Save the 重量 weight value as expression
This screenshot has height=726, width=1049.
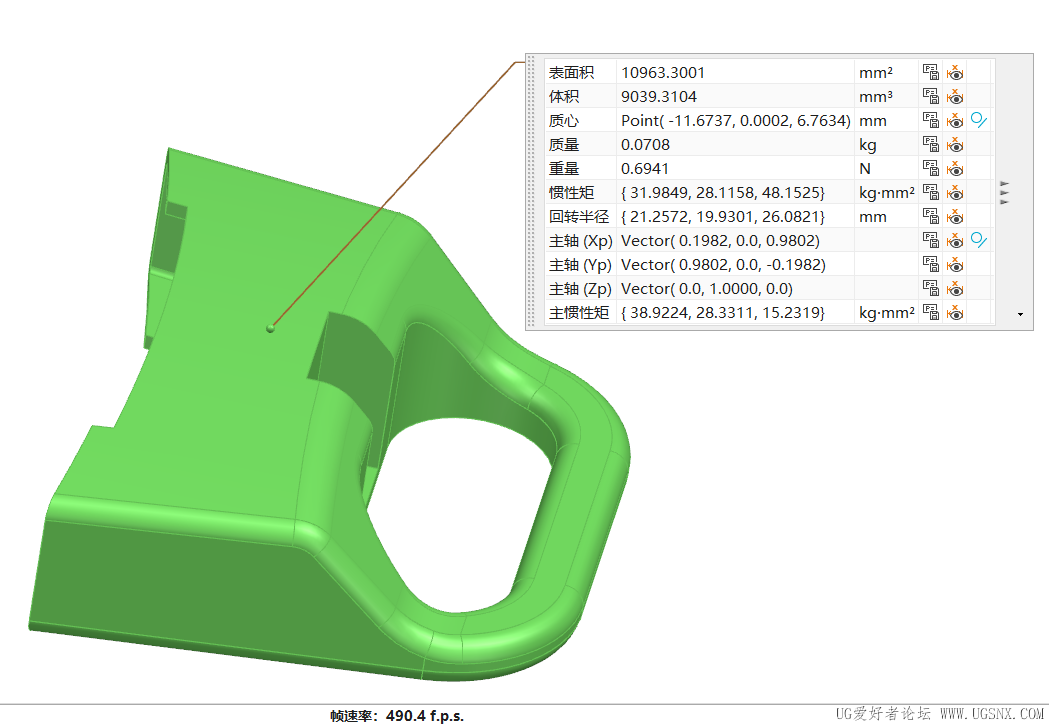(x=931, y=169)
